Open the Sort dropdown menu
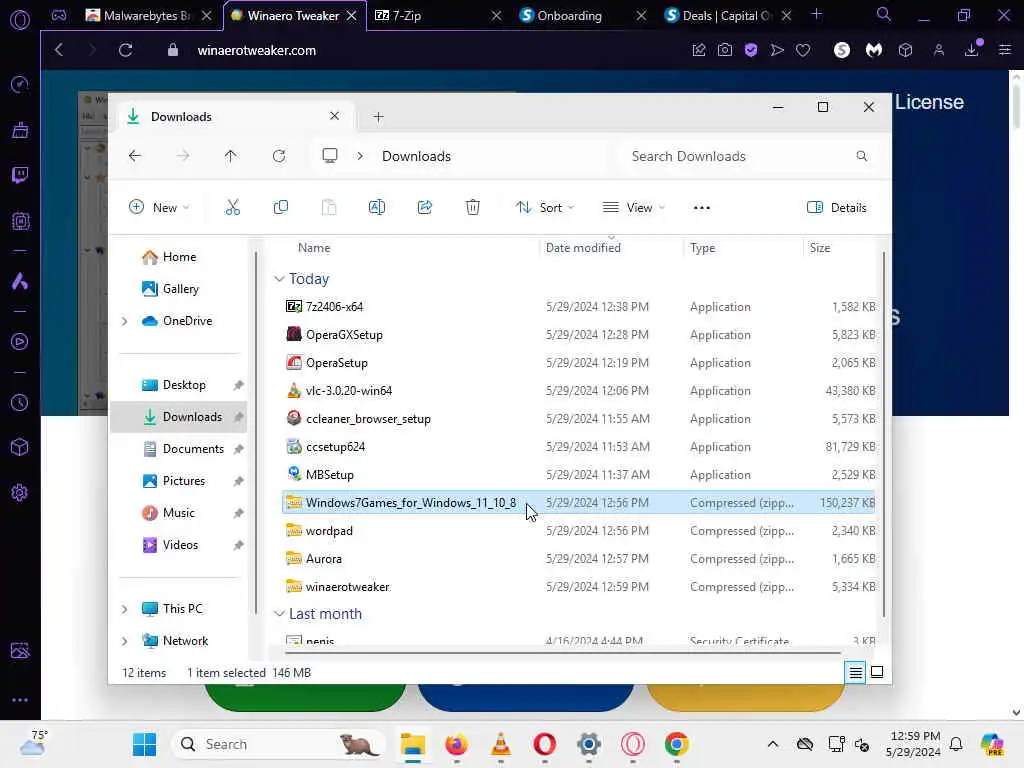The image size is (1024, 768). click(545, 208)
